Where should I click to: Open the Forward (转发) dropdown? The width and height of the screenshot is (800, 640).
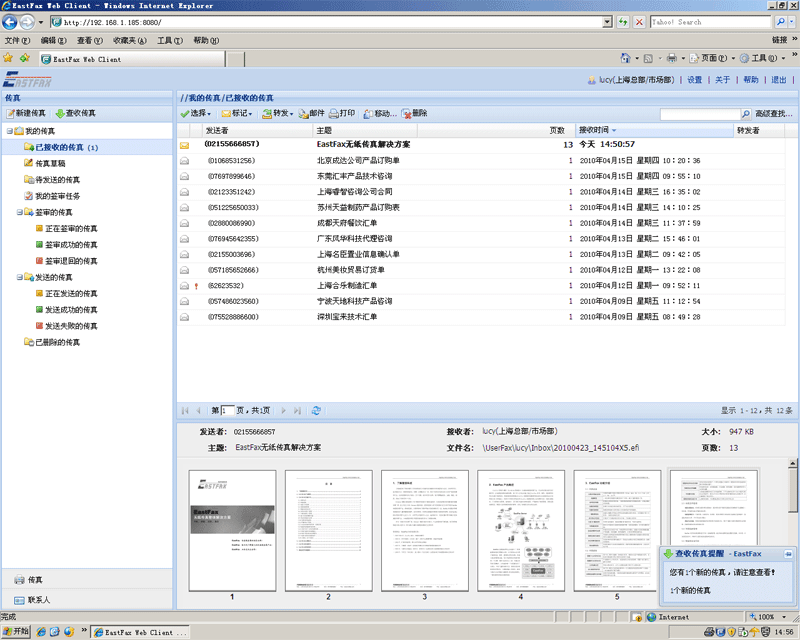point(278,113)
